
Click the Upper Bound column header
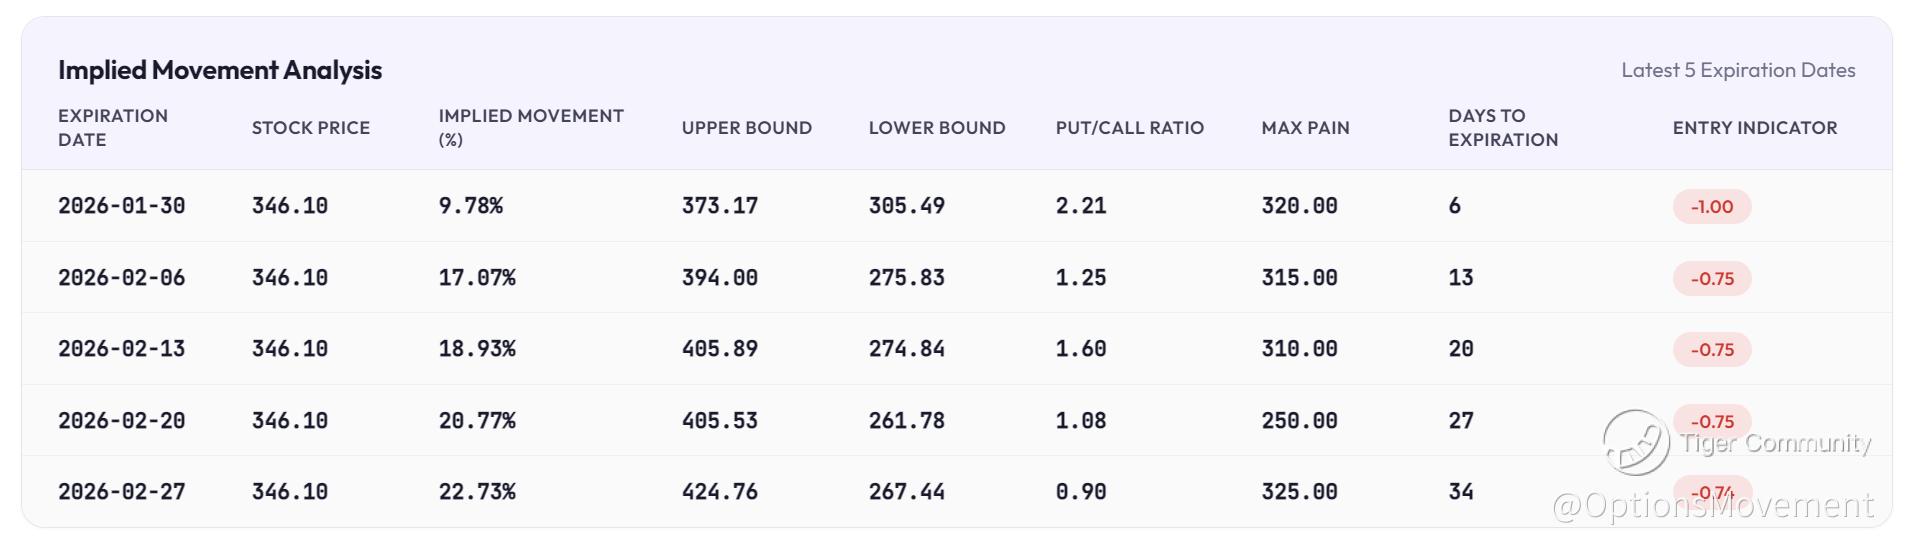point(746,128)
